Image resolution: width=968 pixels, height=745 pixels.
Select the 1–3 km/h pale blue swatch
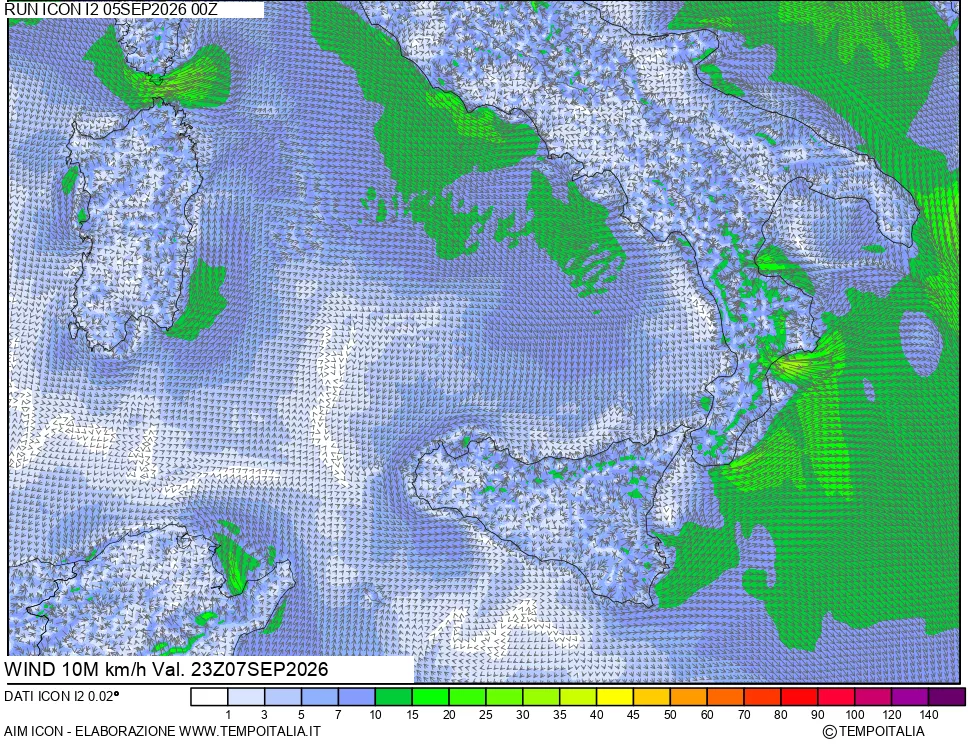[x=246, y=697]
